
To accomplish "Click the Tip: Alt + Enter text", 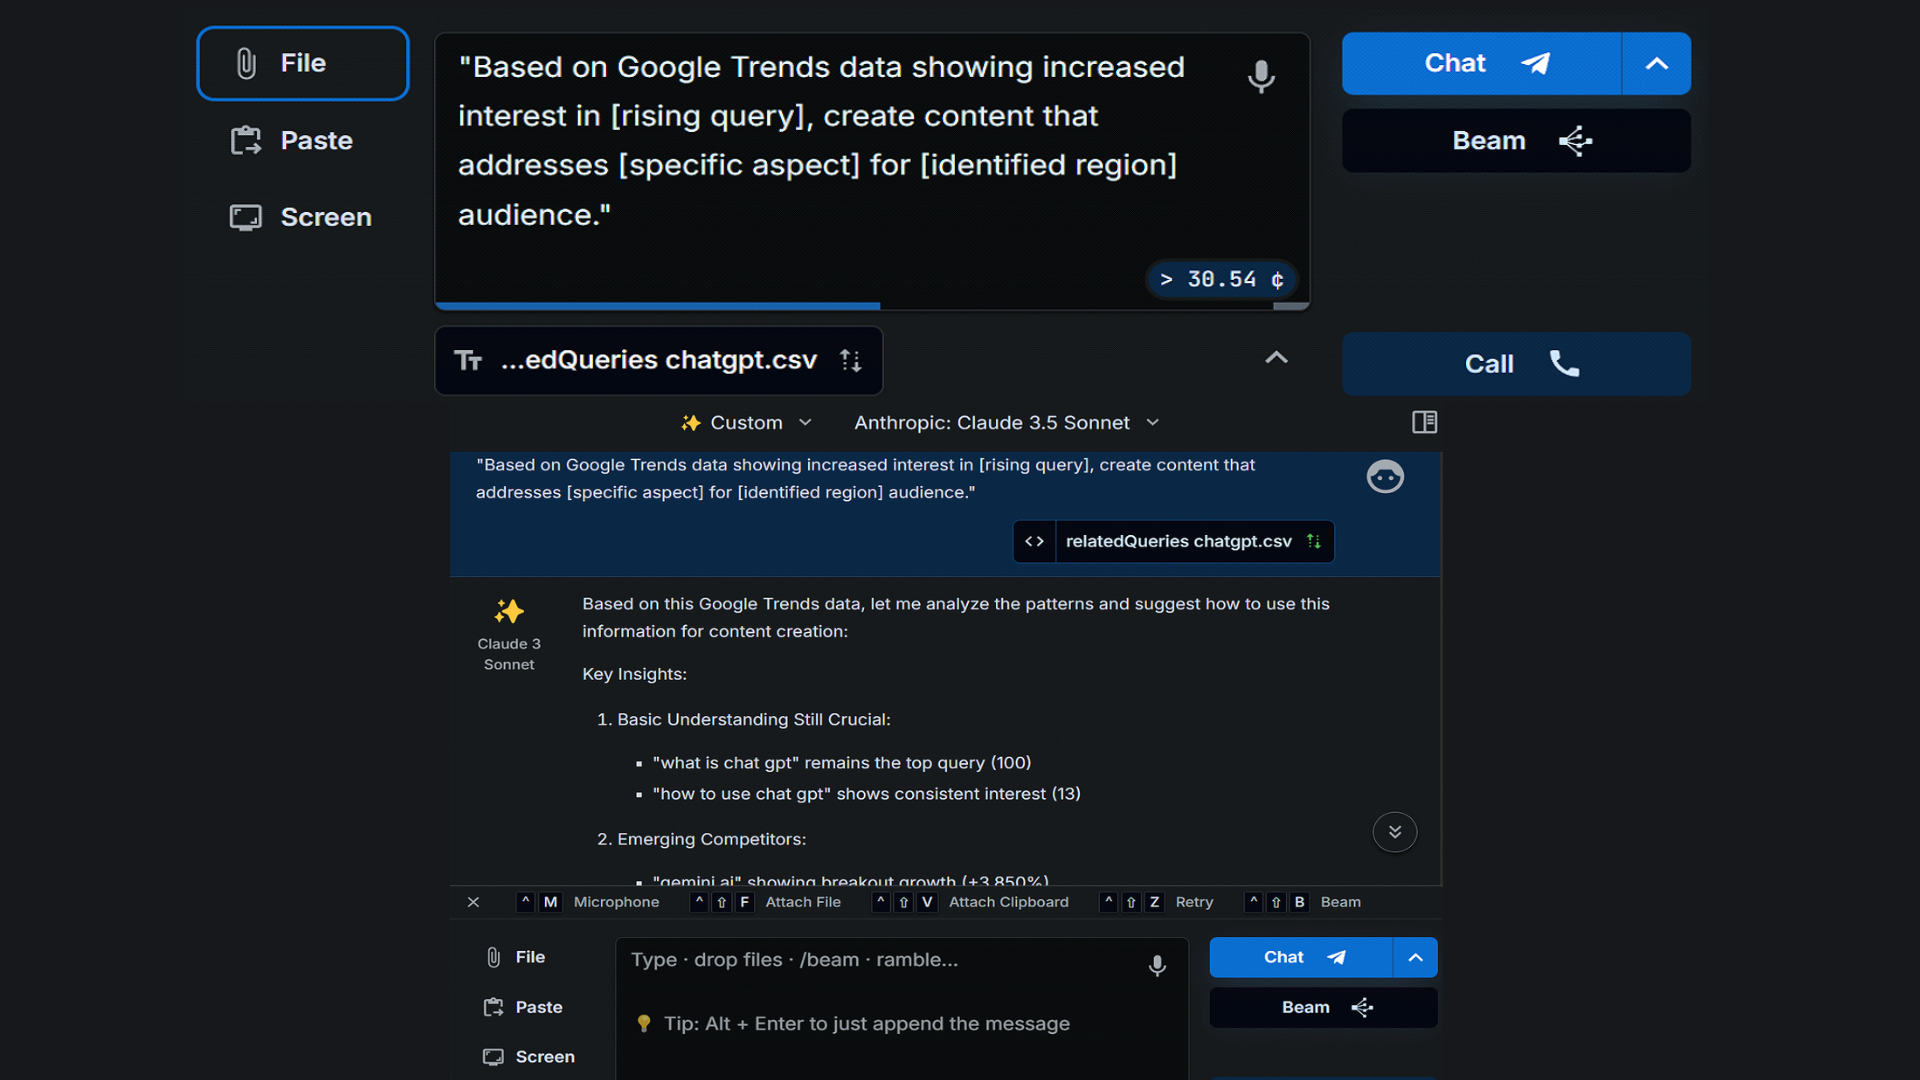I will click(866, 1023).
